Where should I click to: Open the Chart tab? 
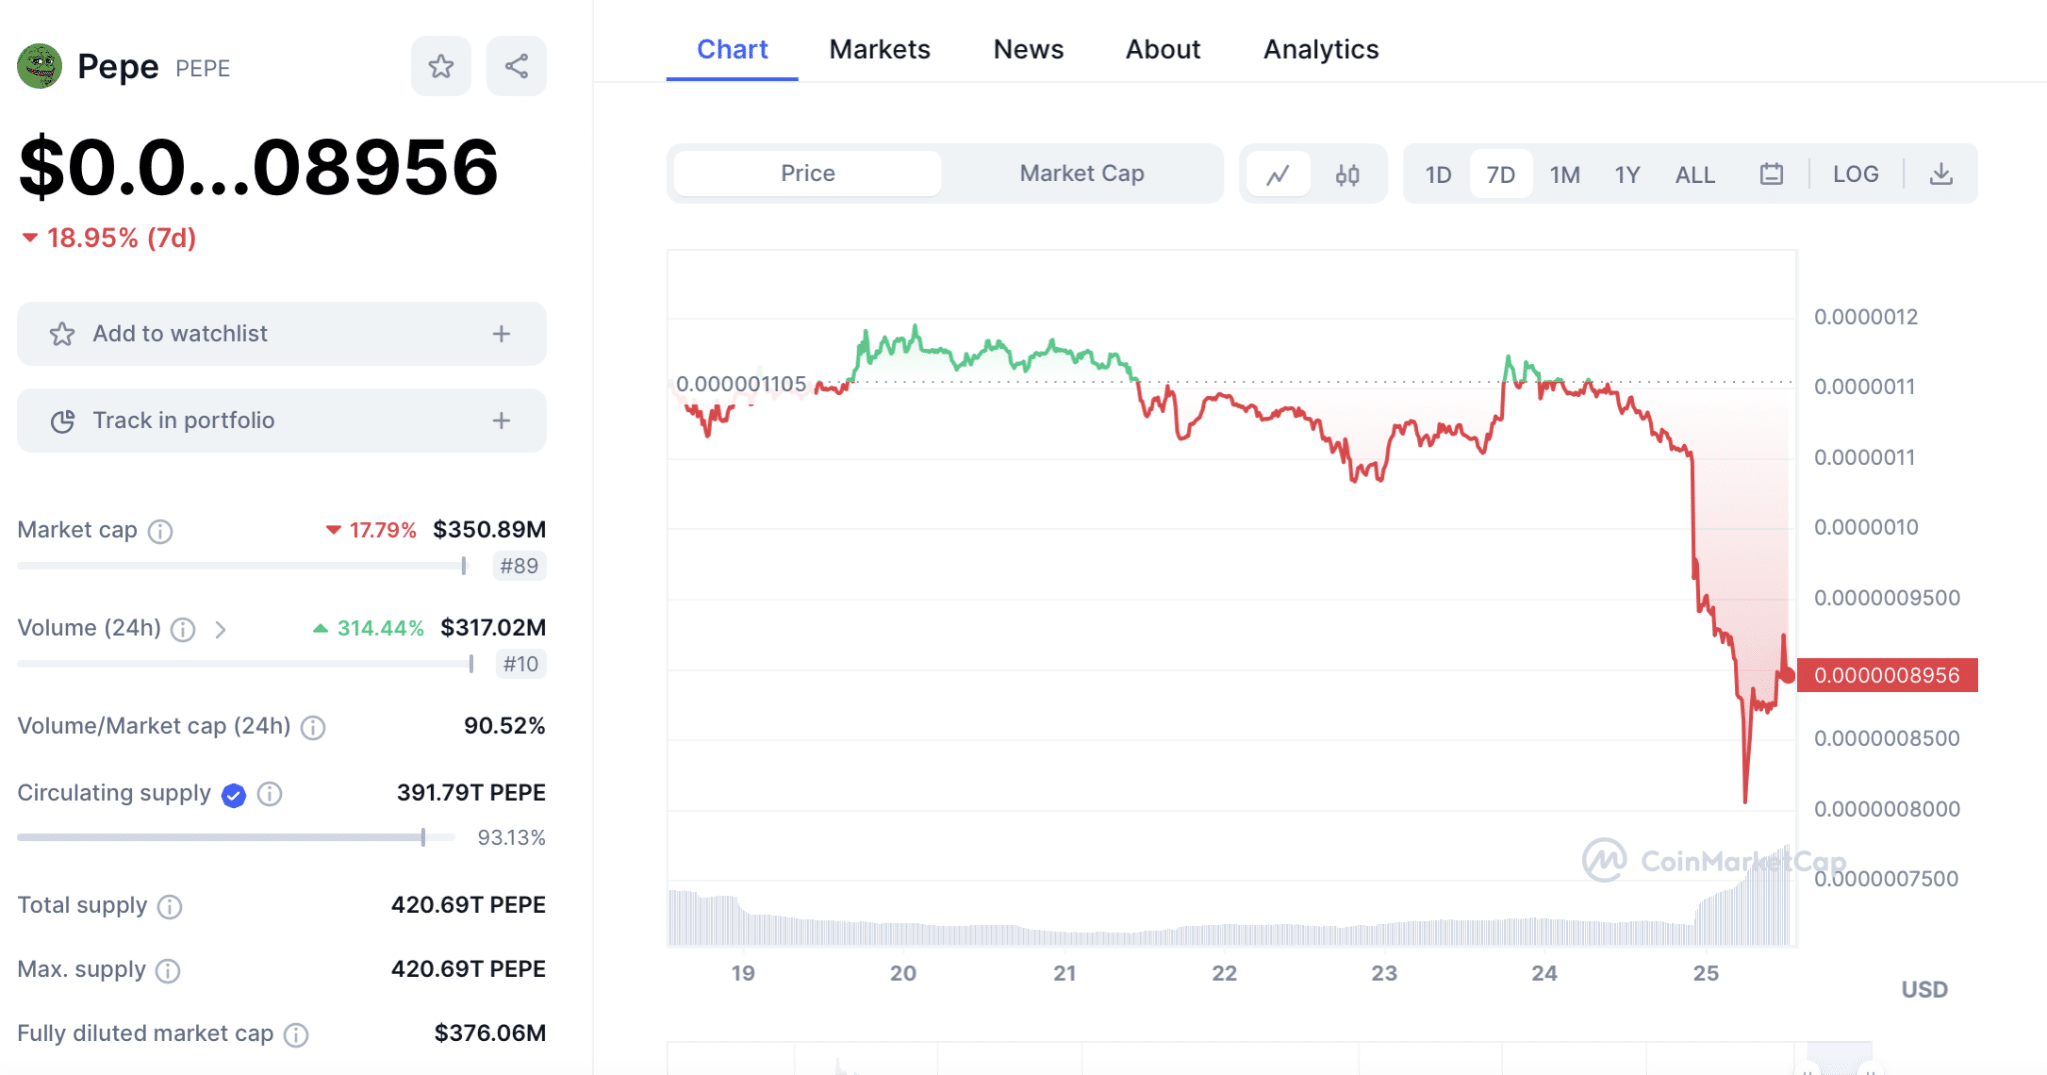[x=732, y=49]
